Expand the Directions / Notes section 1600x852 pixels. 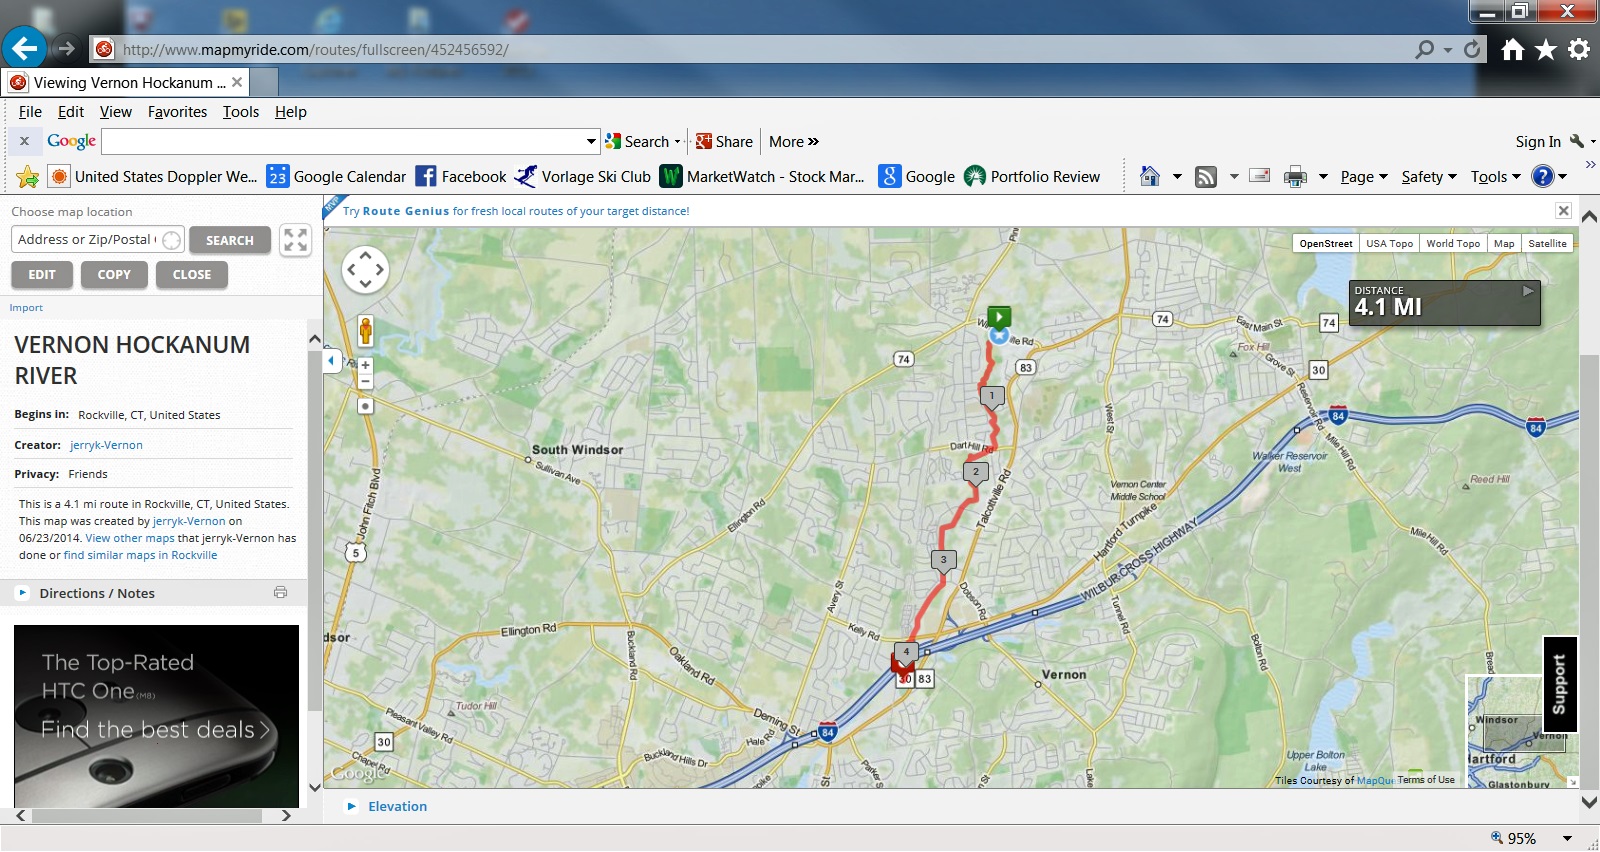tap(96, 594)
